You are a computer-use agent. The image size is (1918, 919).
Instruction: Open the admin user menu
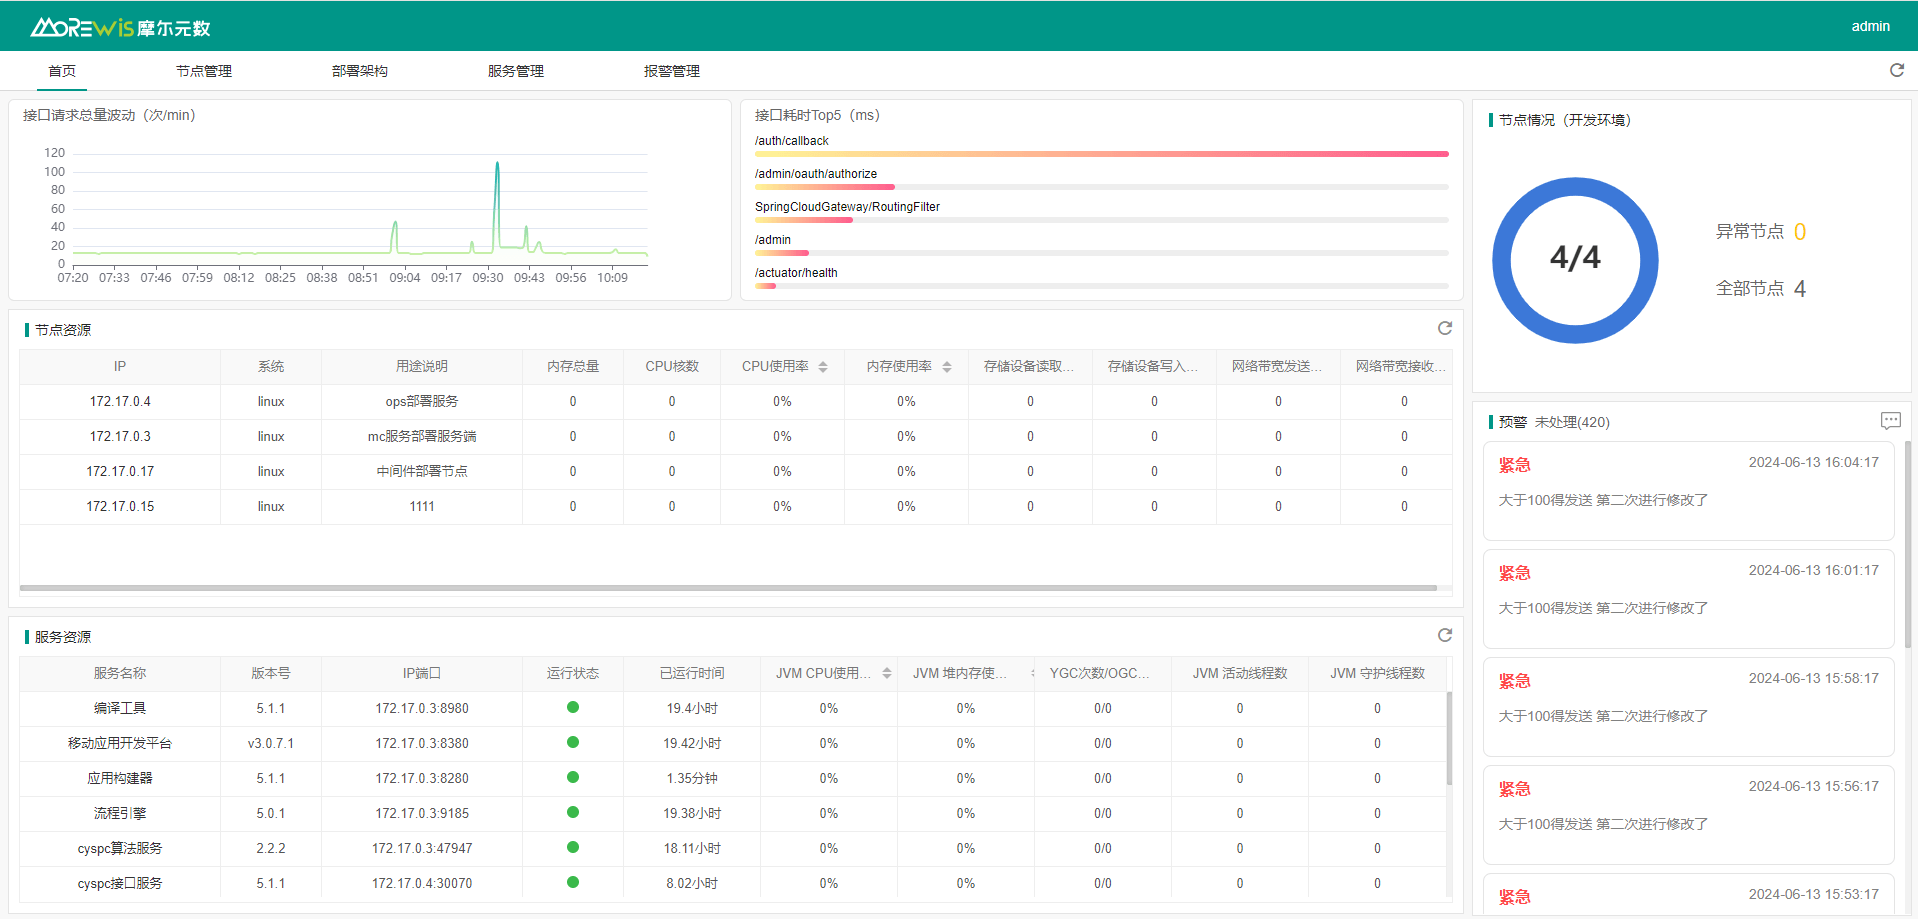click(1870, 26)
